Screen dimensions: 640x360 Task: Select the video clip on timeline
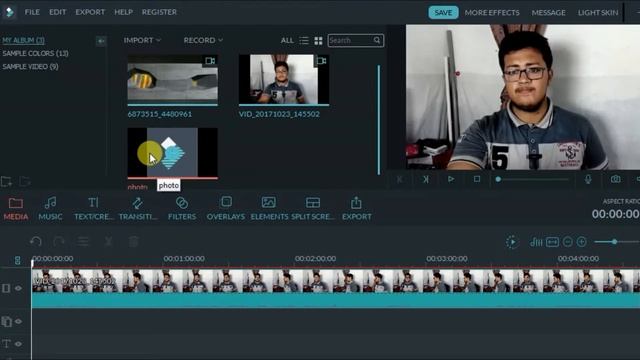coord(336,288)
